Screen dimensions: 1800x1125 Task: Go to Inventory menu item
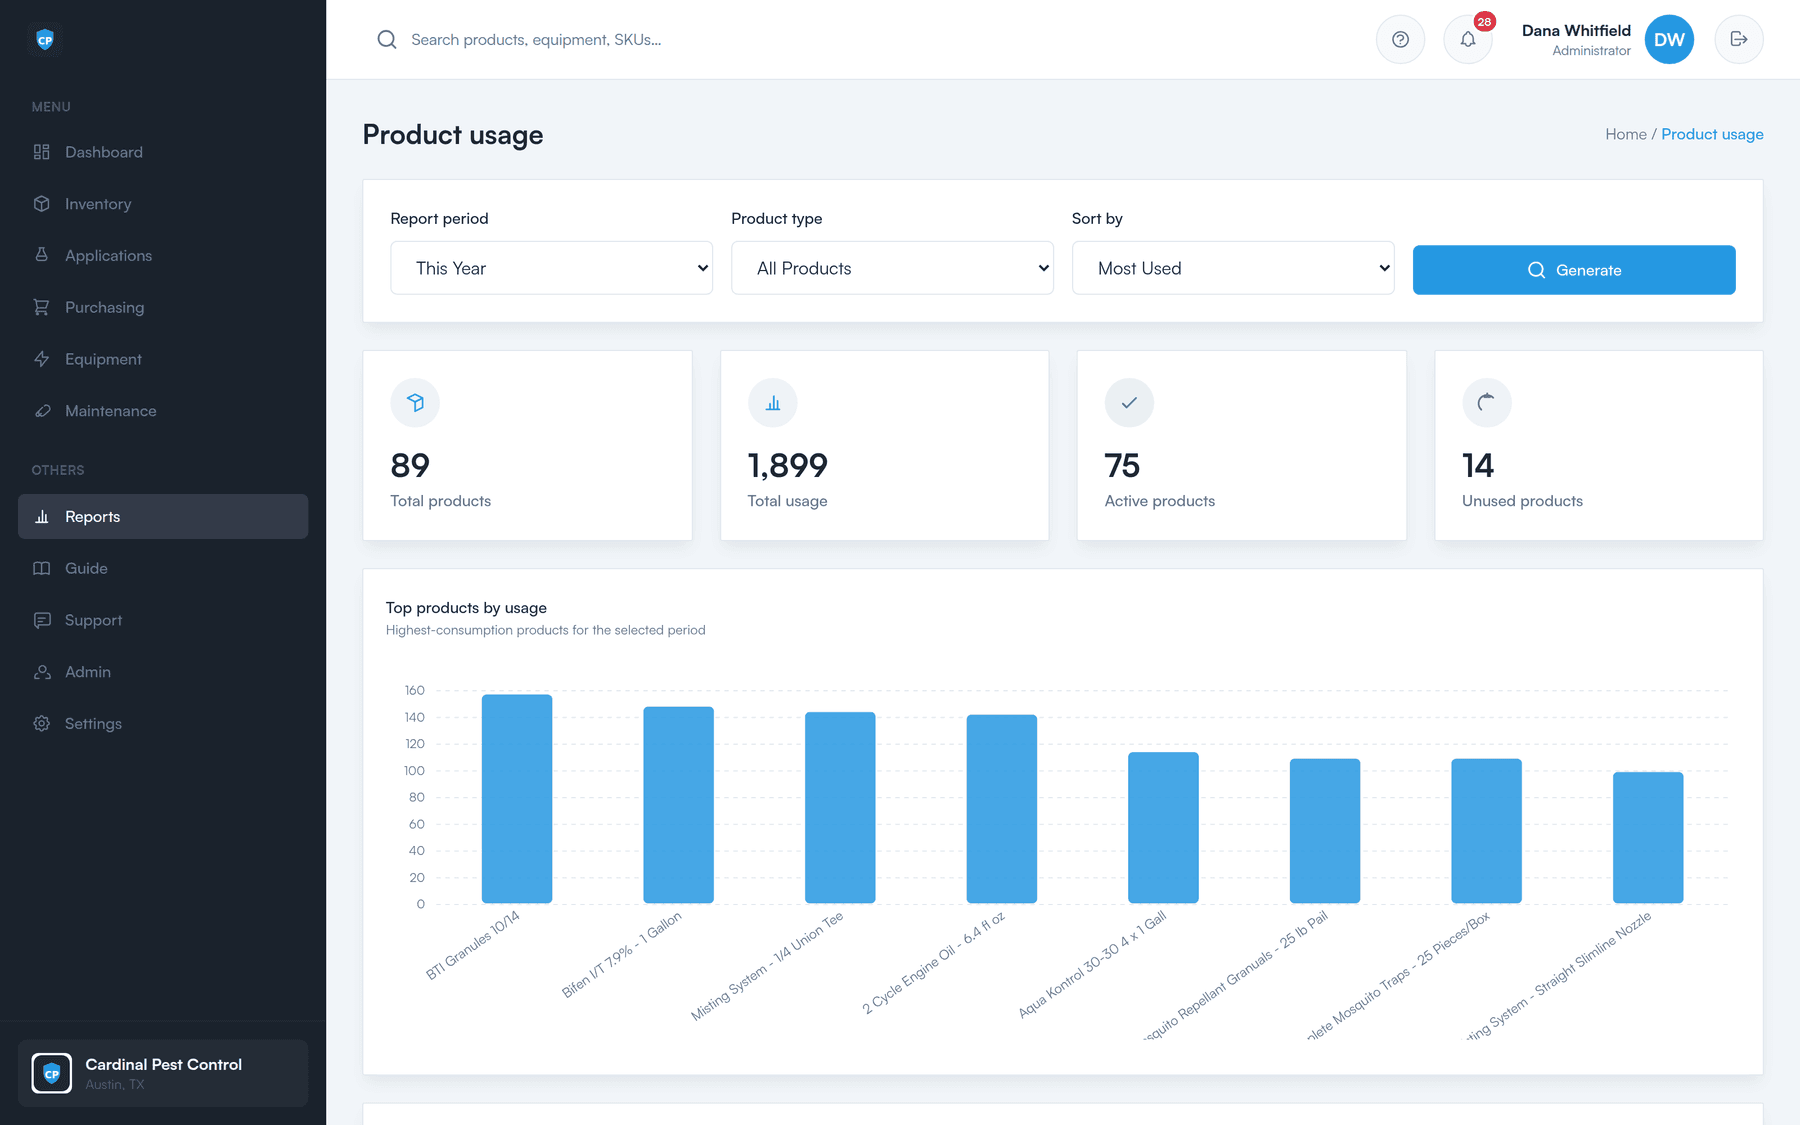click(163, 204)
